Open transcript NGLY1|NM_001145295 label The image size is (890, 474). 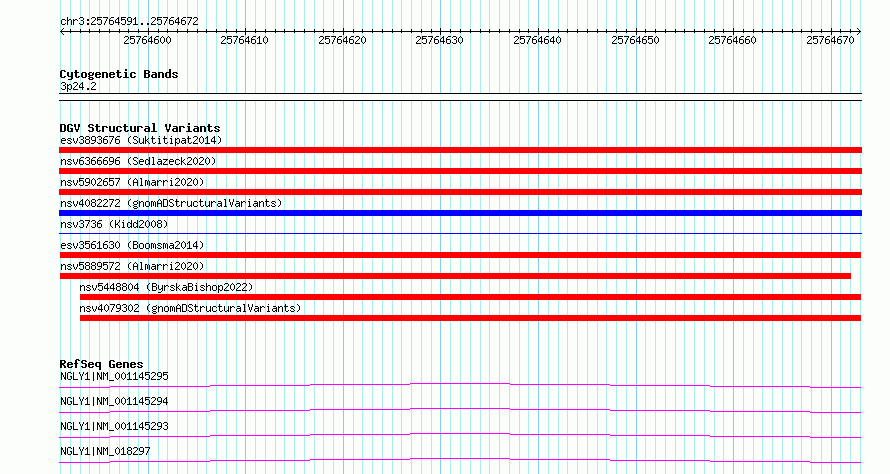pos(114,376)
